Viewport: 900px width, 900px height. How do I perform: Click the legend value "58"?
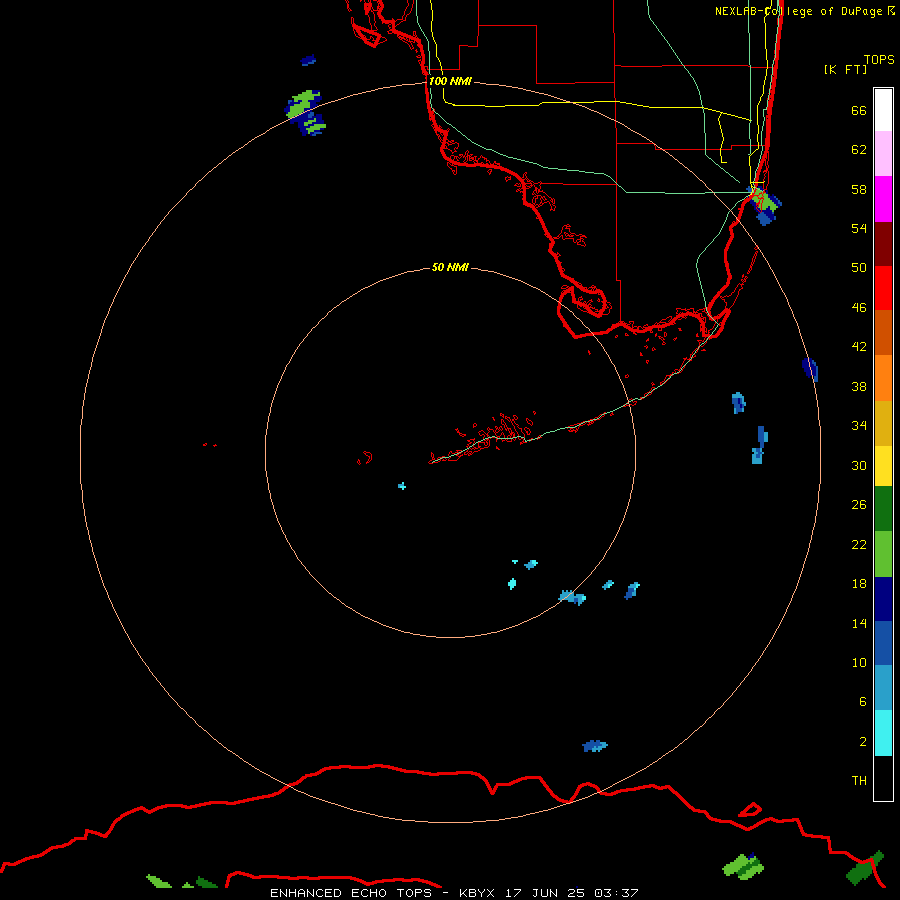[x=859, y=189]
